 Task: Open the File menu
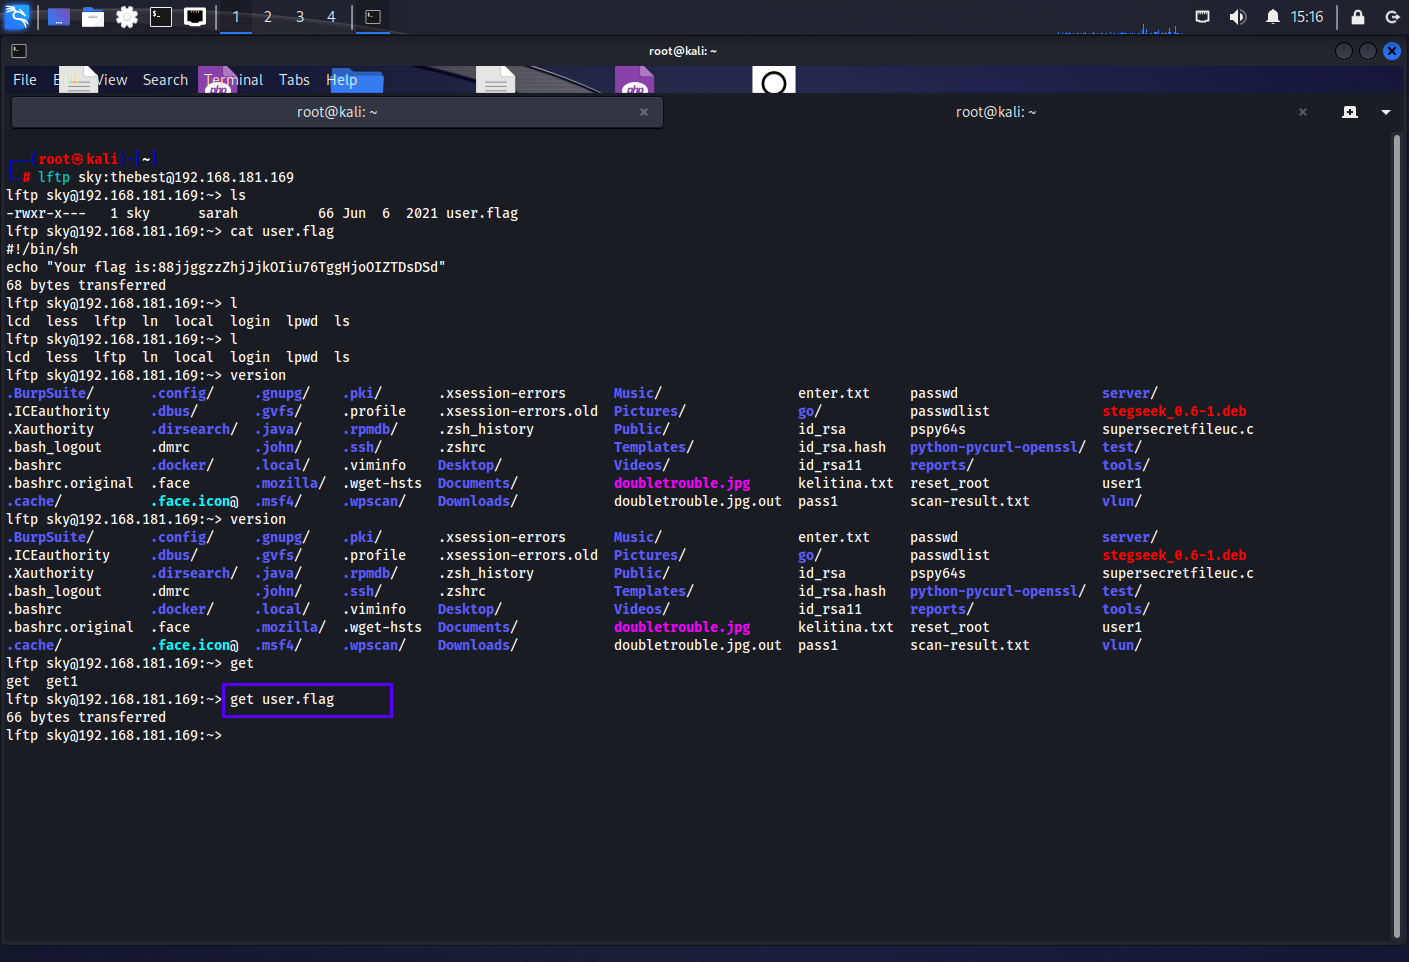coord(25,80)
